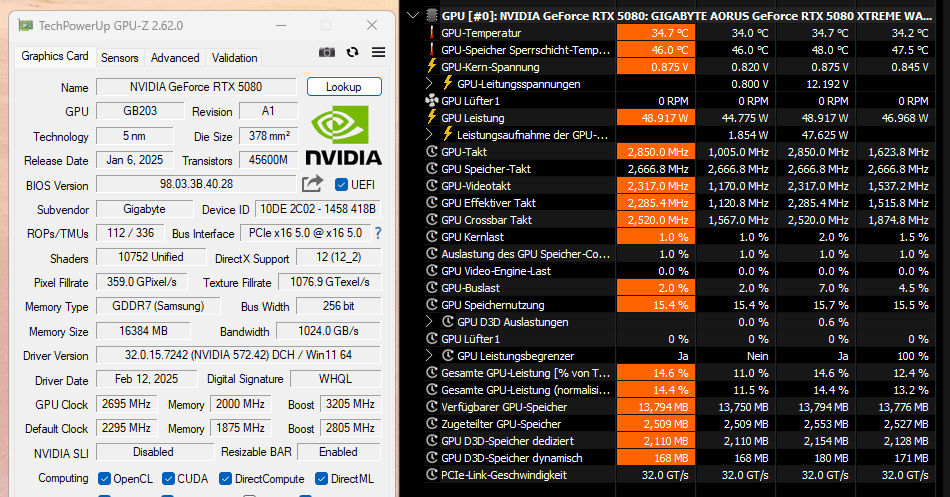Click the Bus Interface question mark icon
950x497 pixels.
tap(378, 233)
